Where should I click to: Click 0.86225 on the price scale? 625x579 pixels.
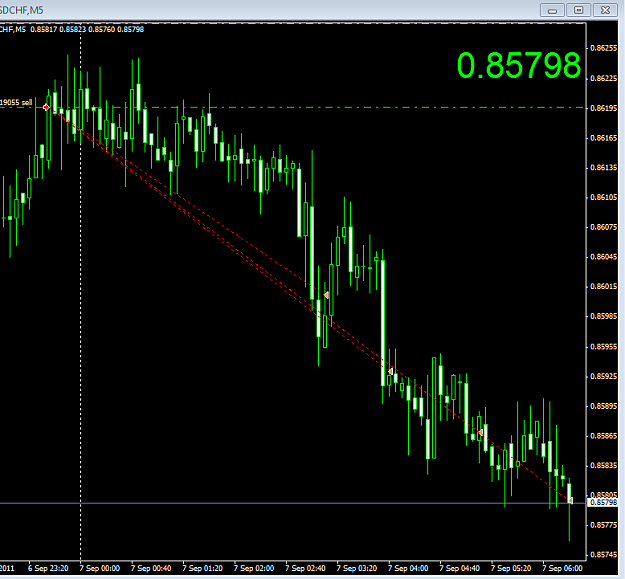coord(603,78)
